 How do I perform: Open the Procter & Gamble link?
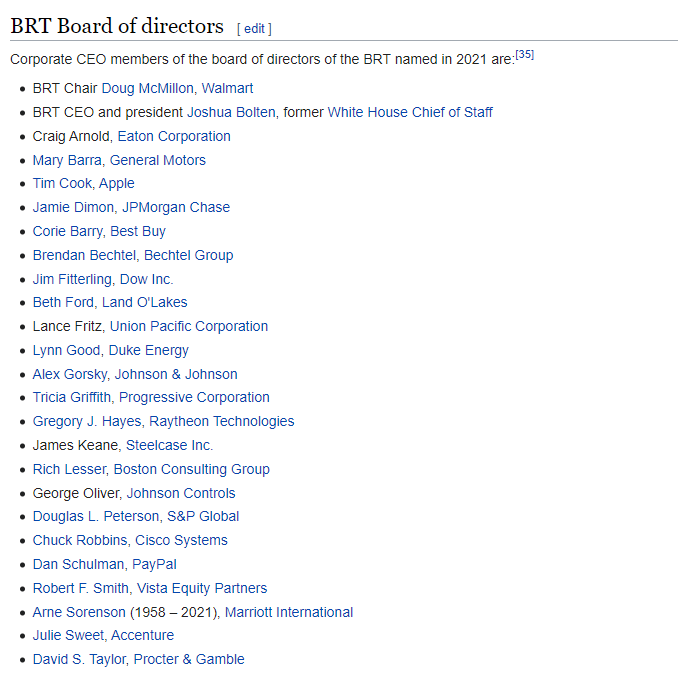tap(189, 659)
